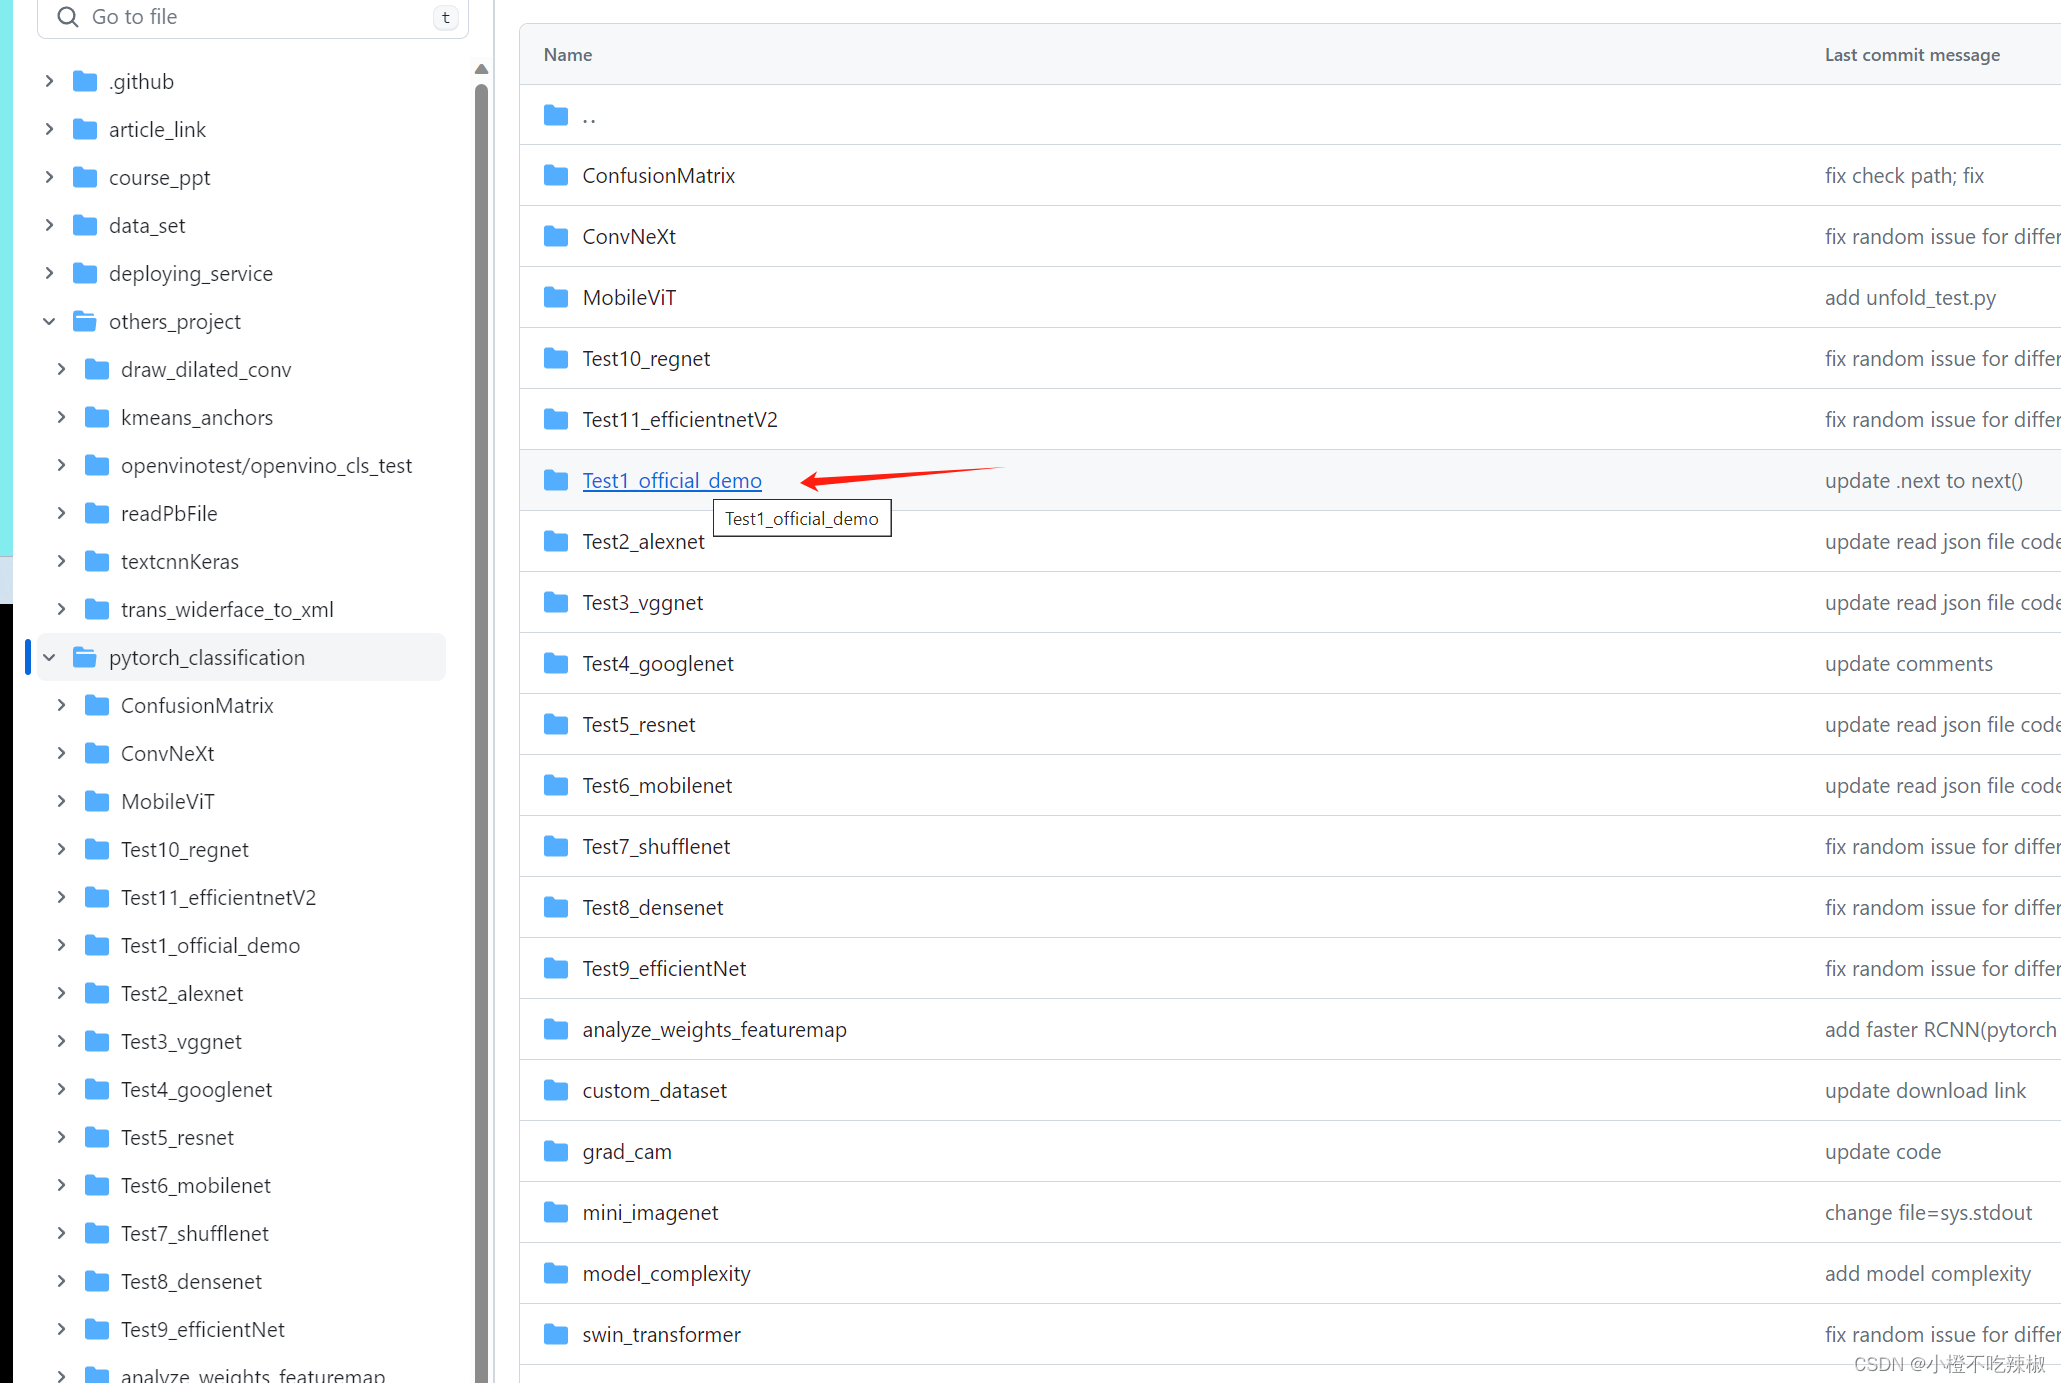Screen dimensions: 2061x1383
Task: Open the Test1_official_demo link
Action: [x=671, y=480]
